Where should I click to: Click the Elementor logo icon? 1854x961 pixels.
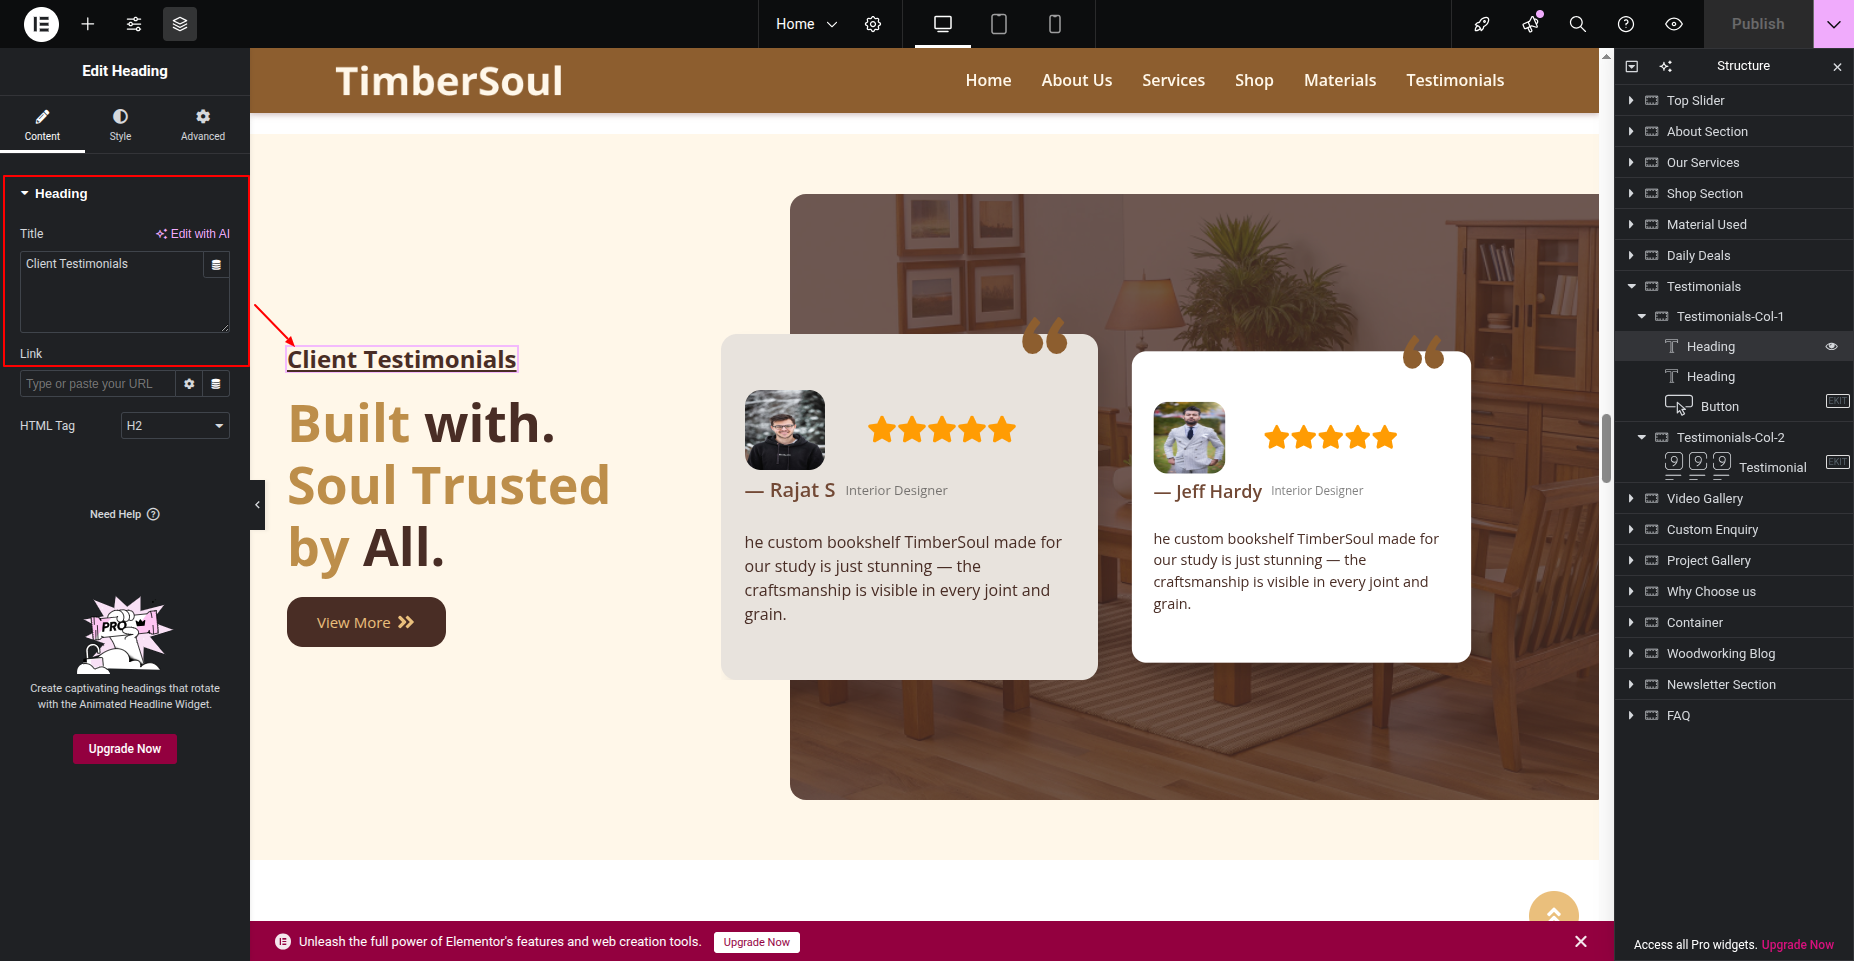click(x=41, y=24)
